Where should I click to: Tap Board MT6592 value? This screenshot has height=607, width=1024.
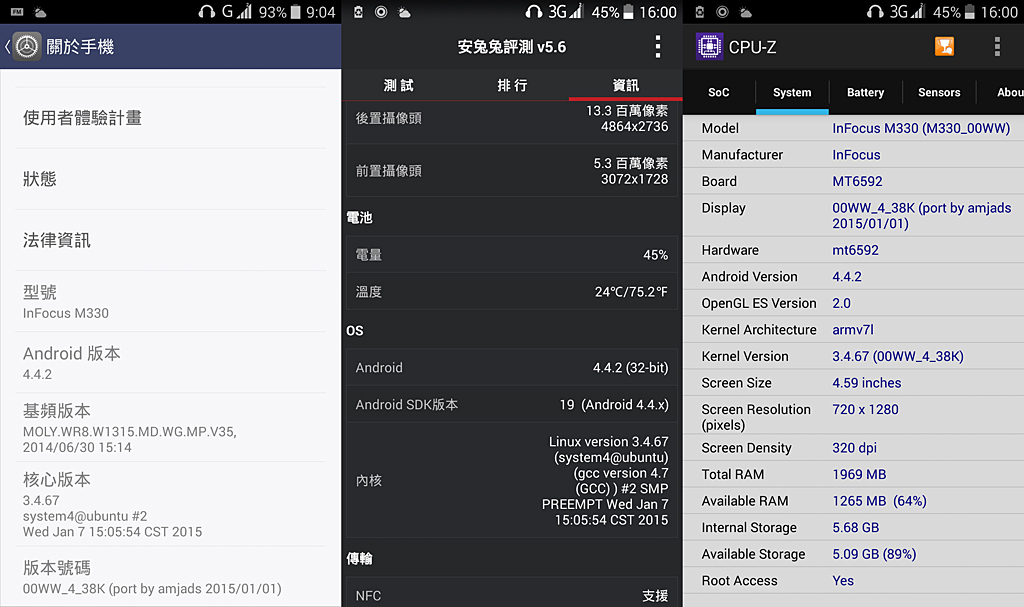[857, 181]
